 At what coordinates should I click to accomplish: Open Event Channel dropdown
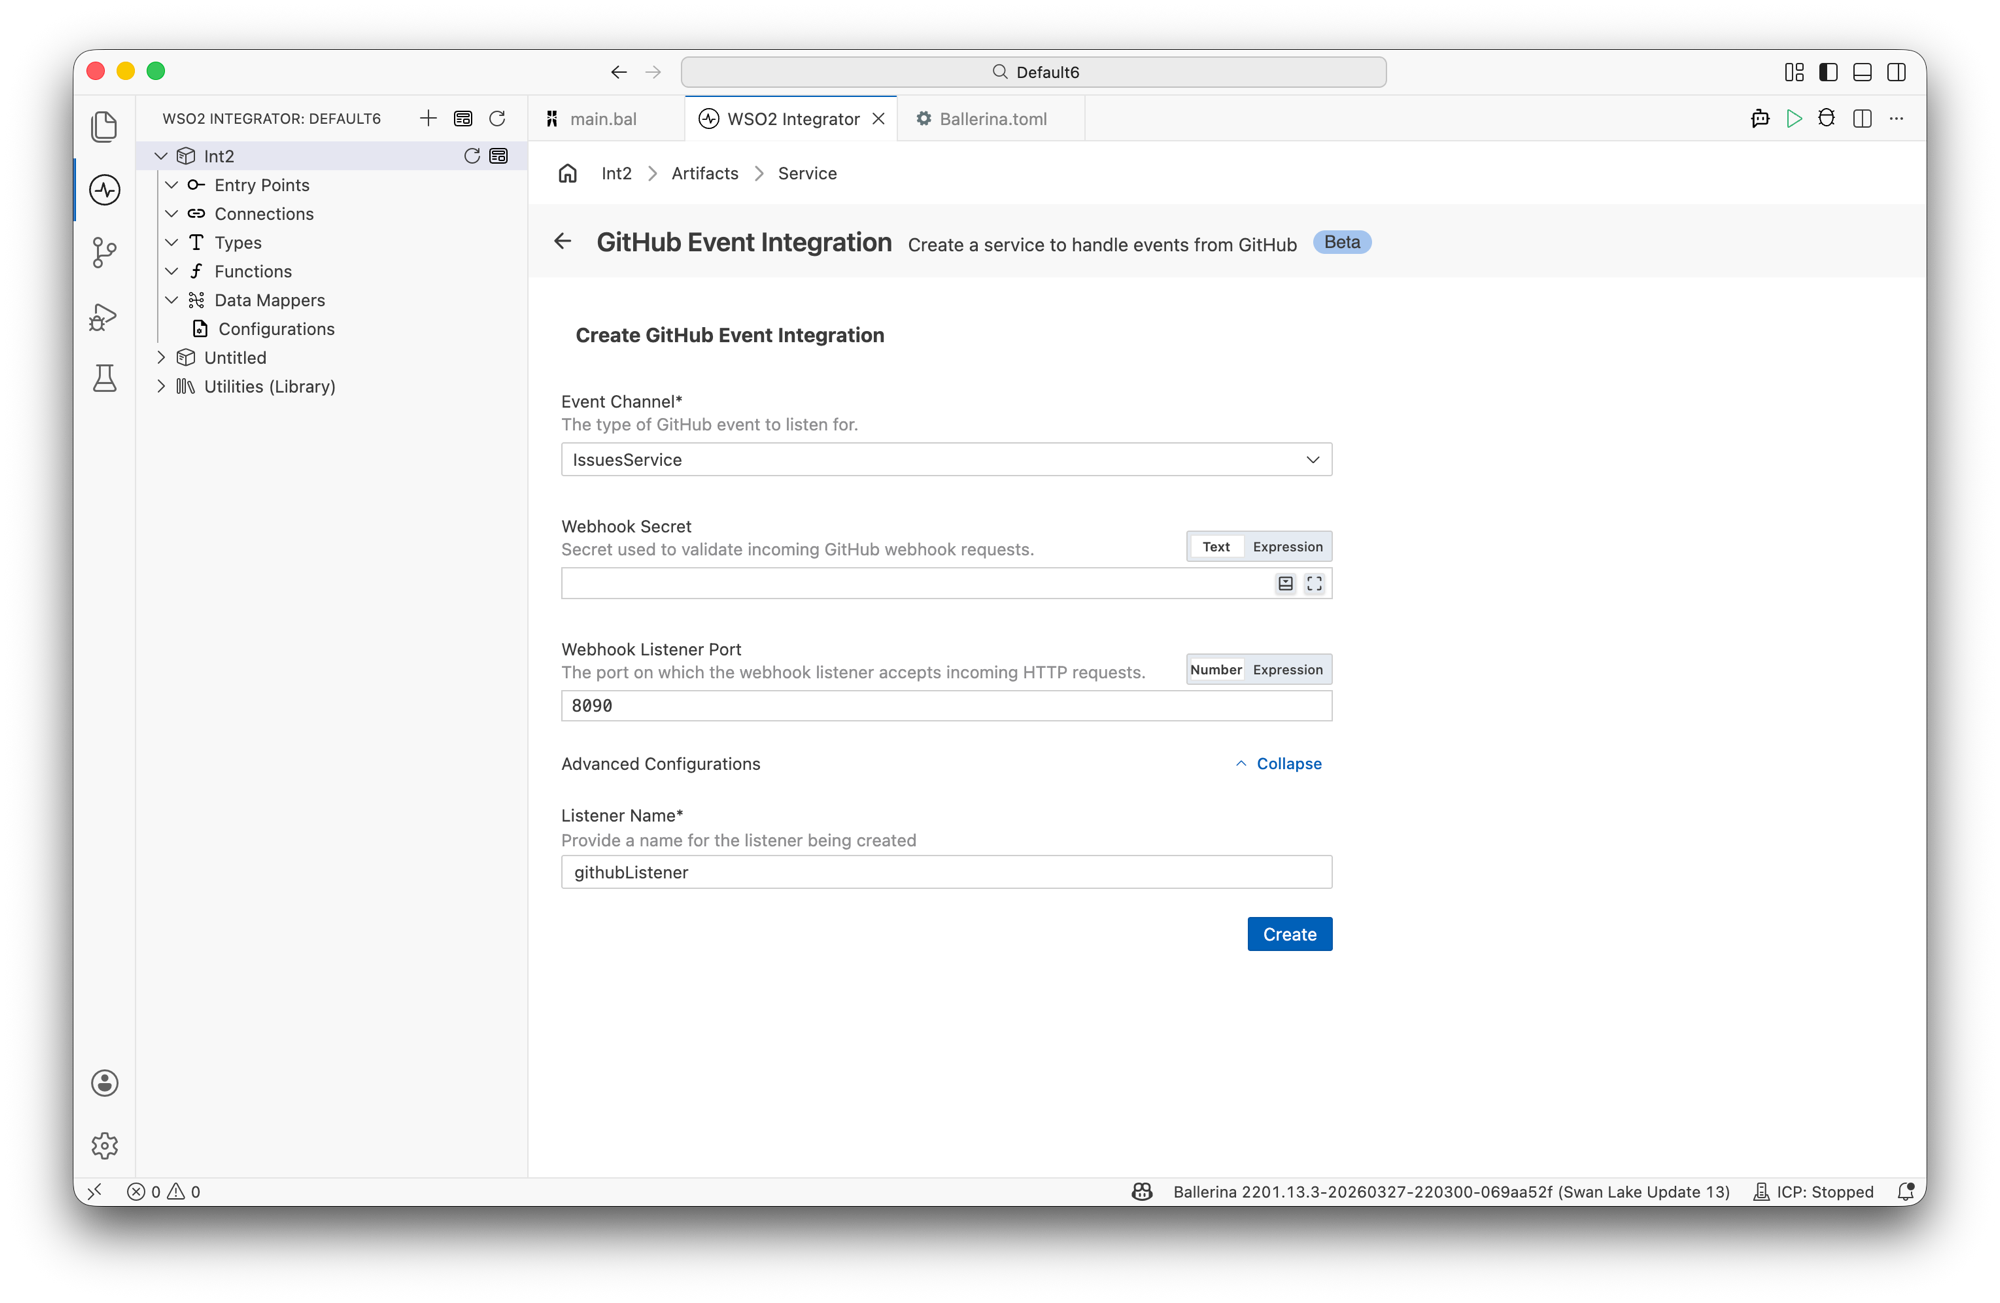point(946,460)
